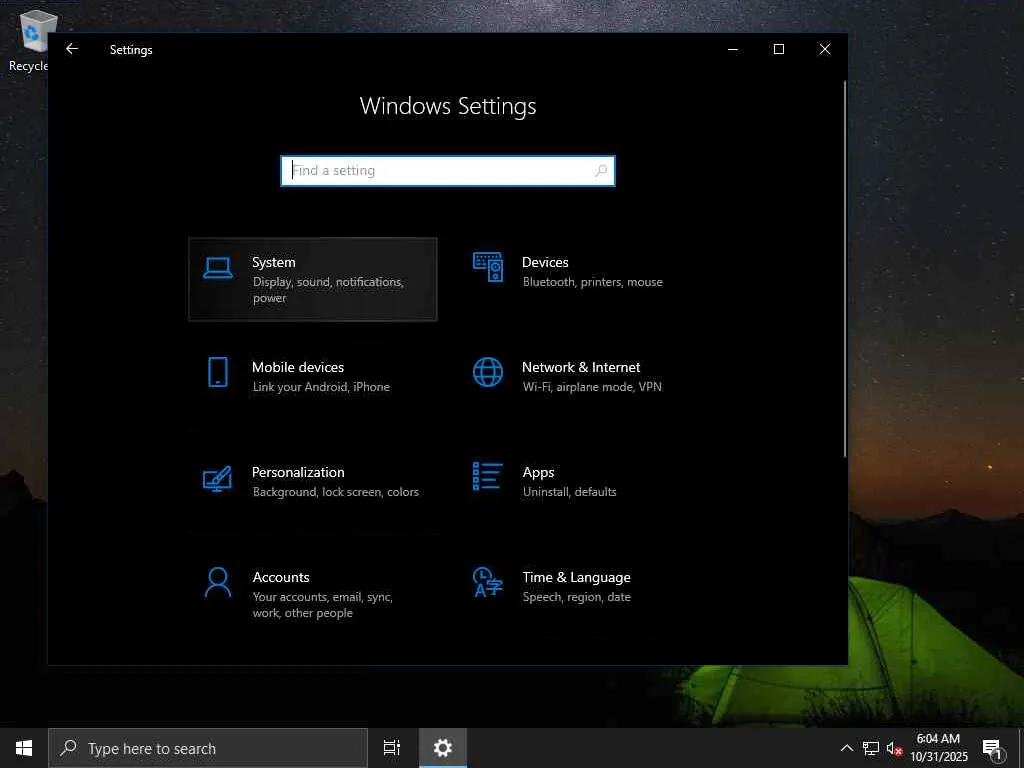Open the Mobile devices phone icon
The image size is (1024, 768).
coord(217,372)
